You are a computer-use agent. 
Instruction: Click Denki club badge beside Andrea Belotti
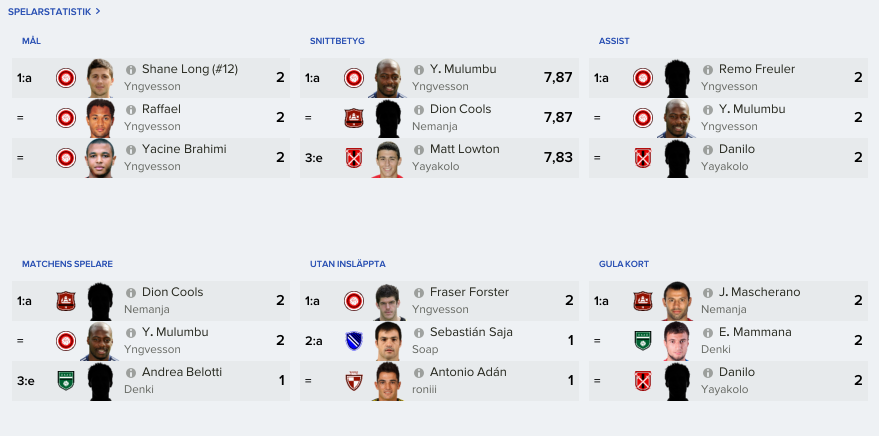coord(66,381)
